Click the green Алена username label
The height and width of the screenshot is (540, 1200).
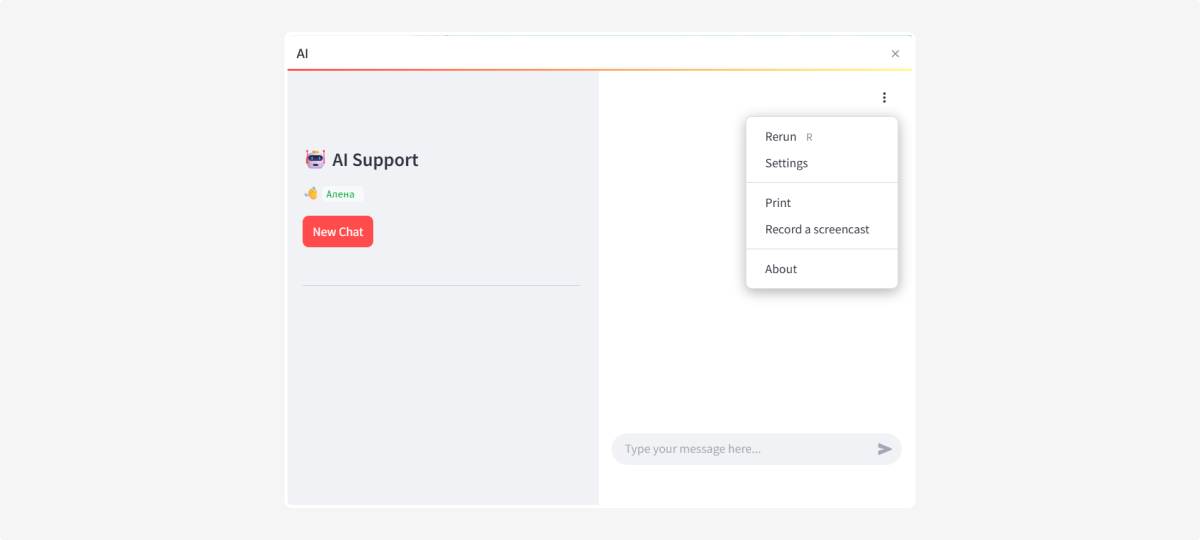340,194
